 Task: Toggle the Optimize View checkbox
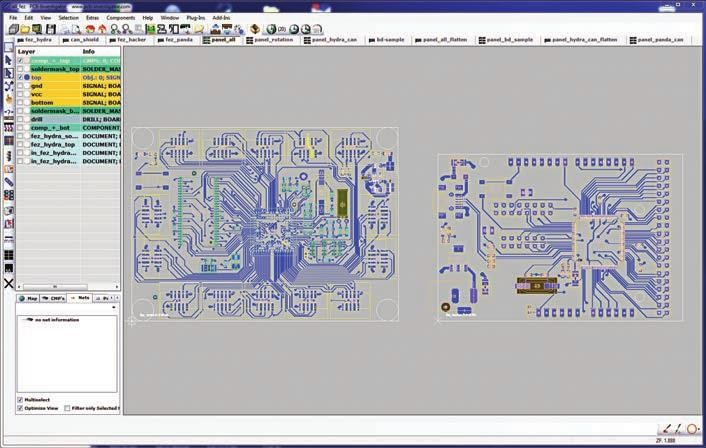pos(20,408)
